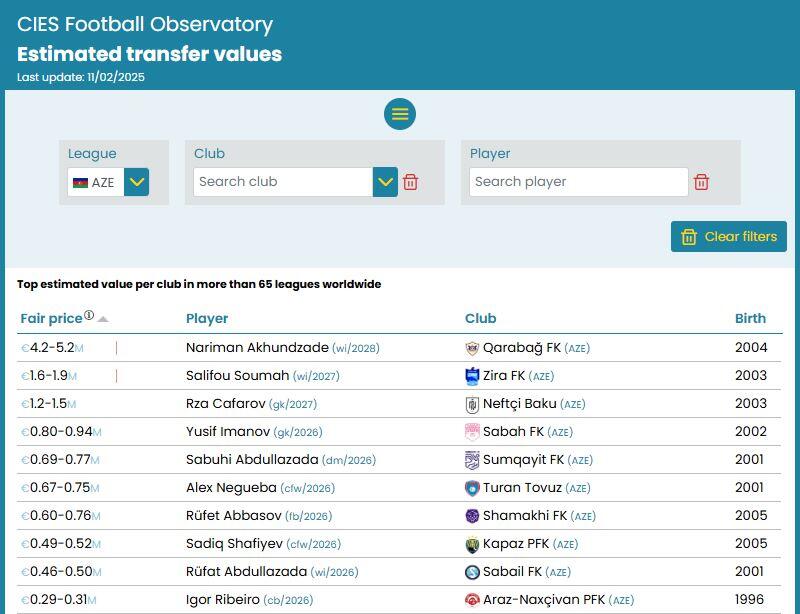
Task: Click the Fair price sort arrow
Action: pyautogui.click(x=103, y=319)
